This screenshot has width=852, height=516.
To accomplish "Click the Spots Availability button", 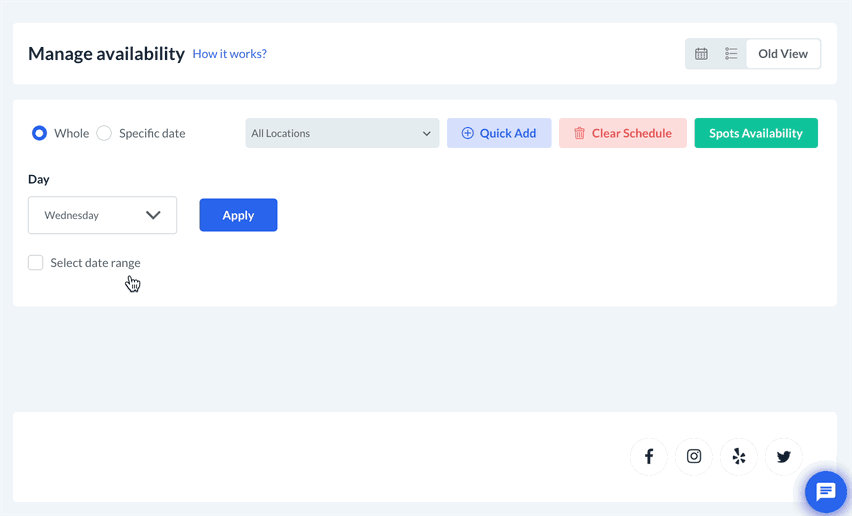I will pyautogui.click(x=756, y=133).
